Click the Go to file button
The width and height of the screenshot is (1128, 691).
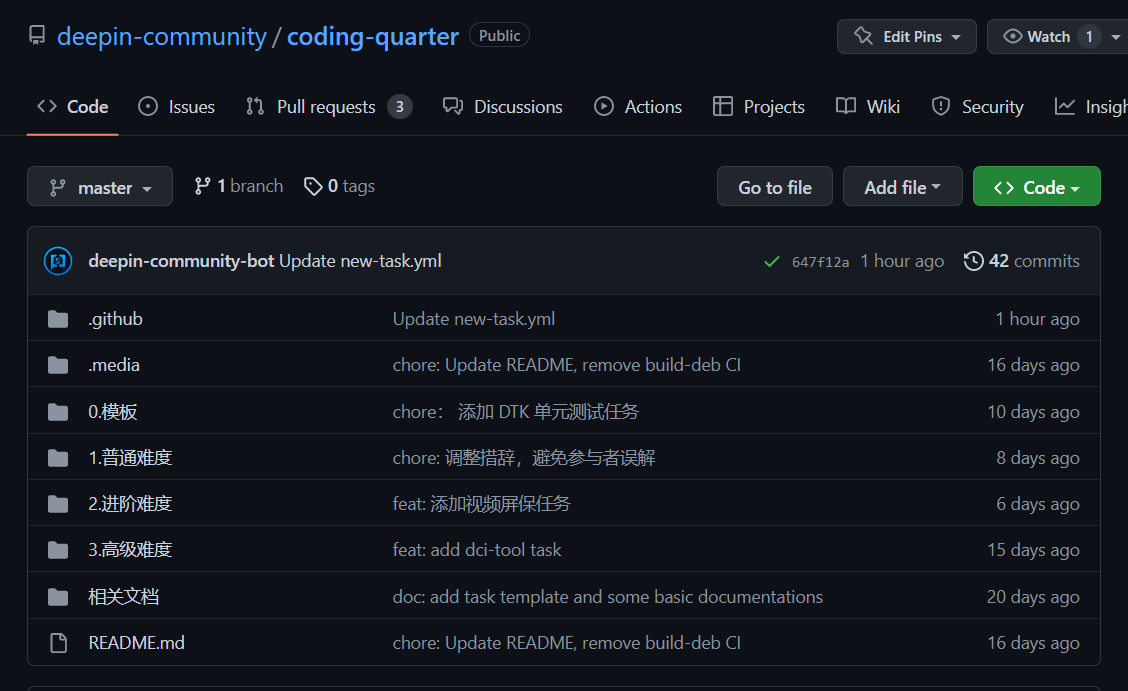[x=775, y=186]
